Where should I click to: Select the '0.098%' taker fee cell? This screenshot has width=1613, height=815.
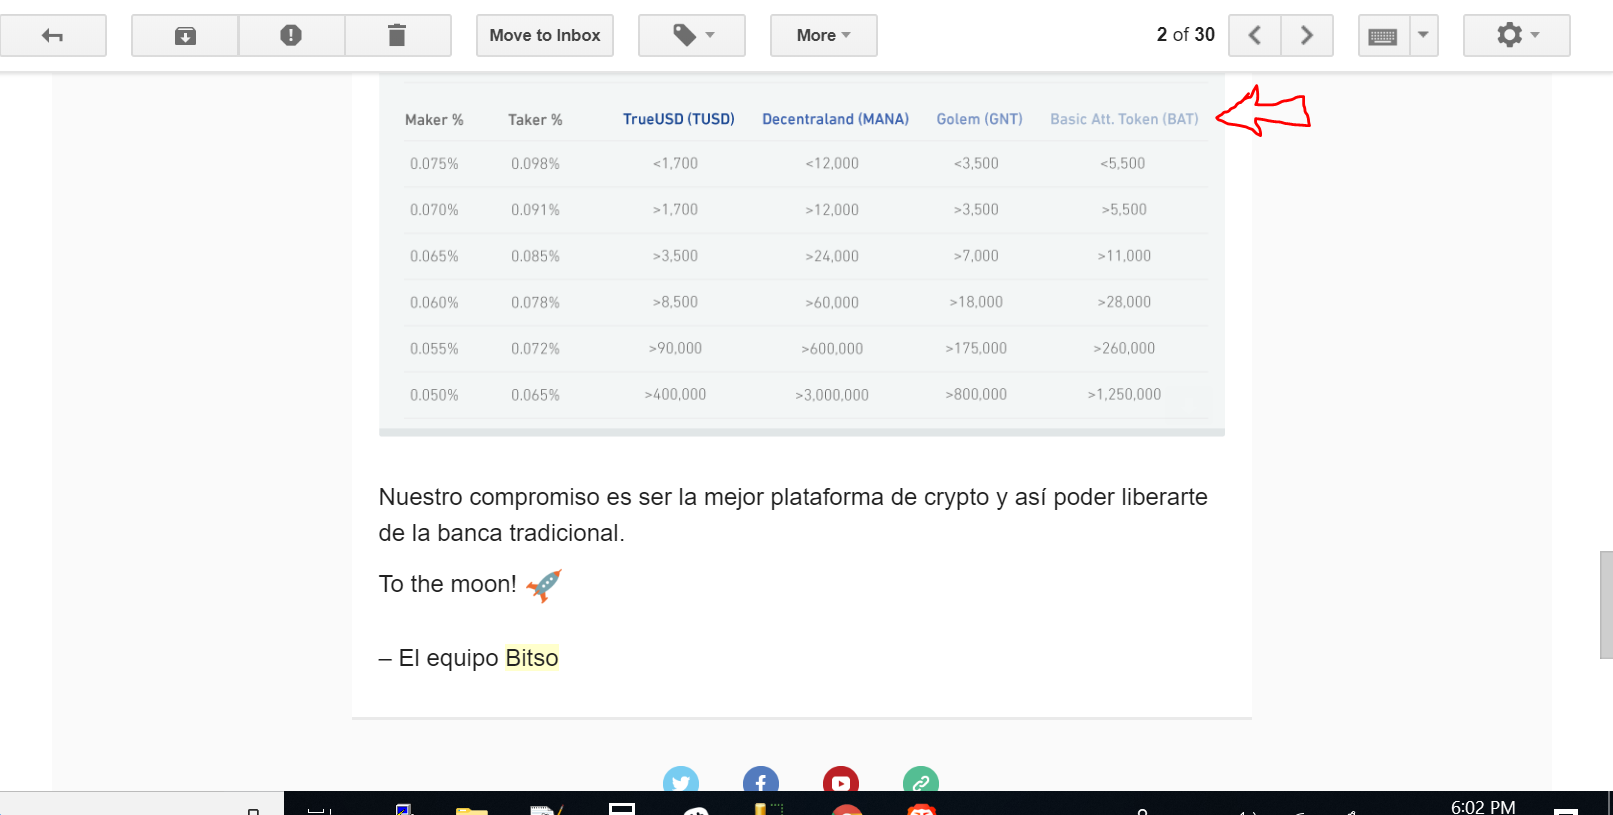coord(535,164)
